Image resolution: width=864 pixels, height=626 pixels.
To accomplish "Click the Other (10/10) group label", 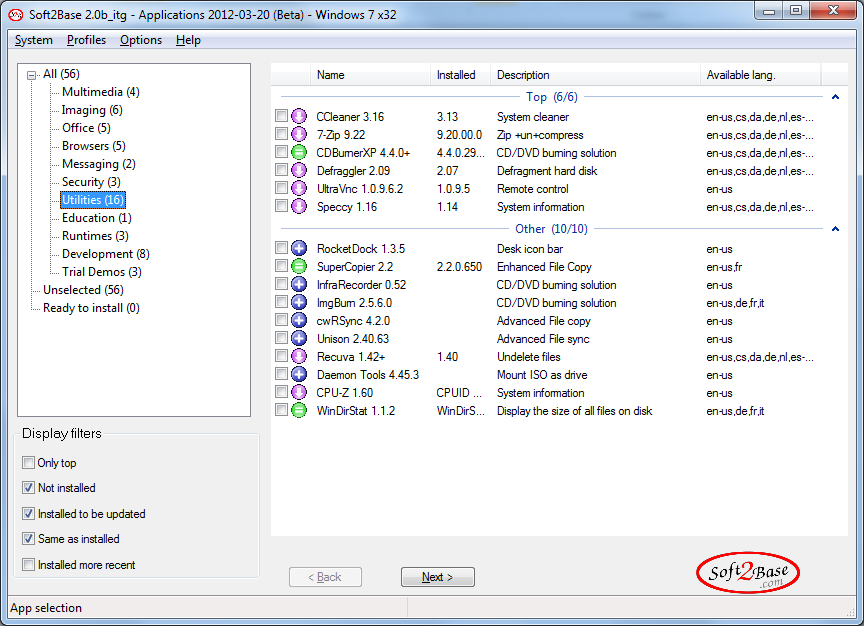I will click(x=551, y=229).
